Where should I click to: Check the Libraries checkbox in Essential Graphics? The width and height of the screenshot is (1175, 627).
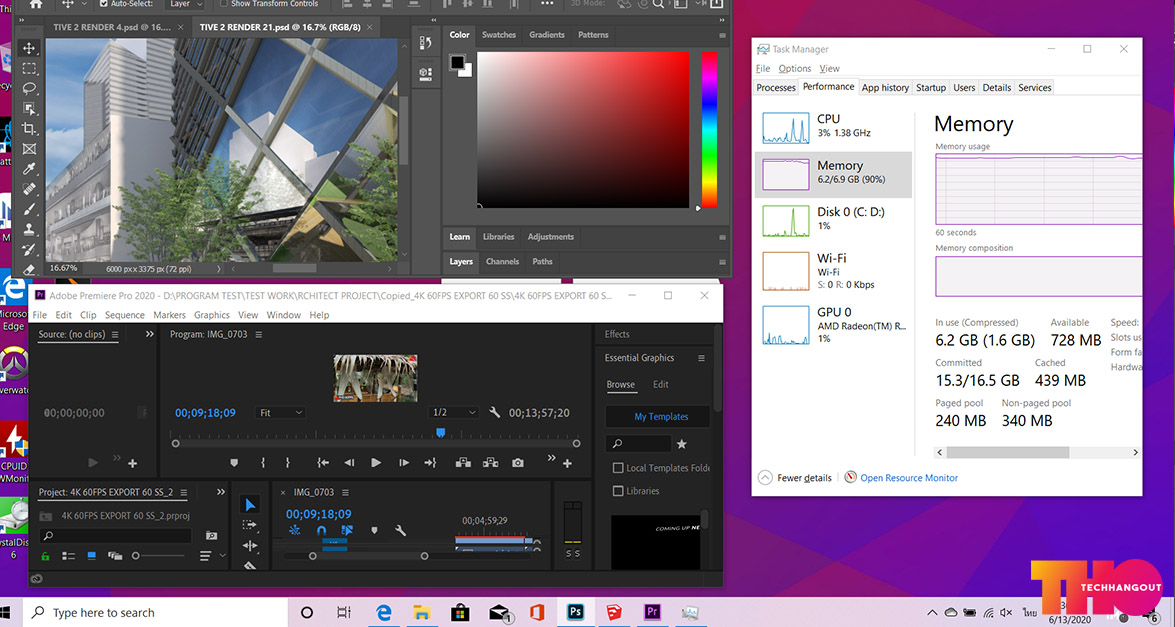pyautogui.click(x=618, y=491)
